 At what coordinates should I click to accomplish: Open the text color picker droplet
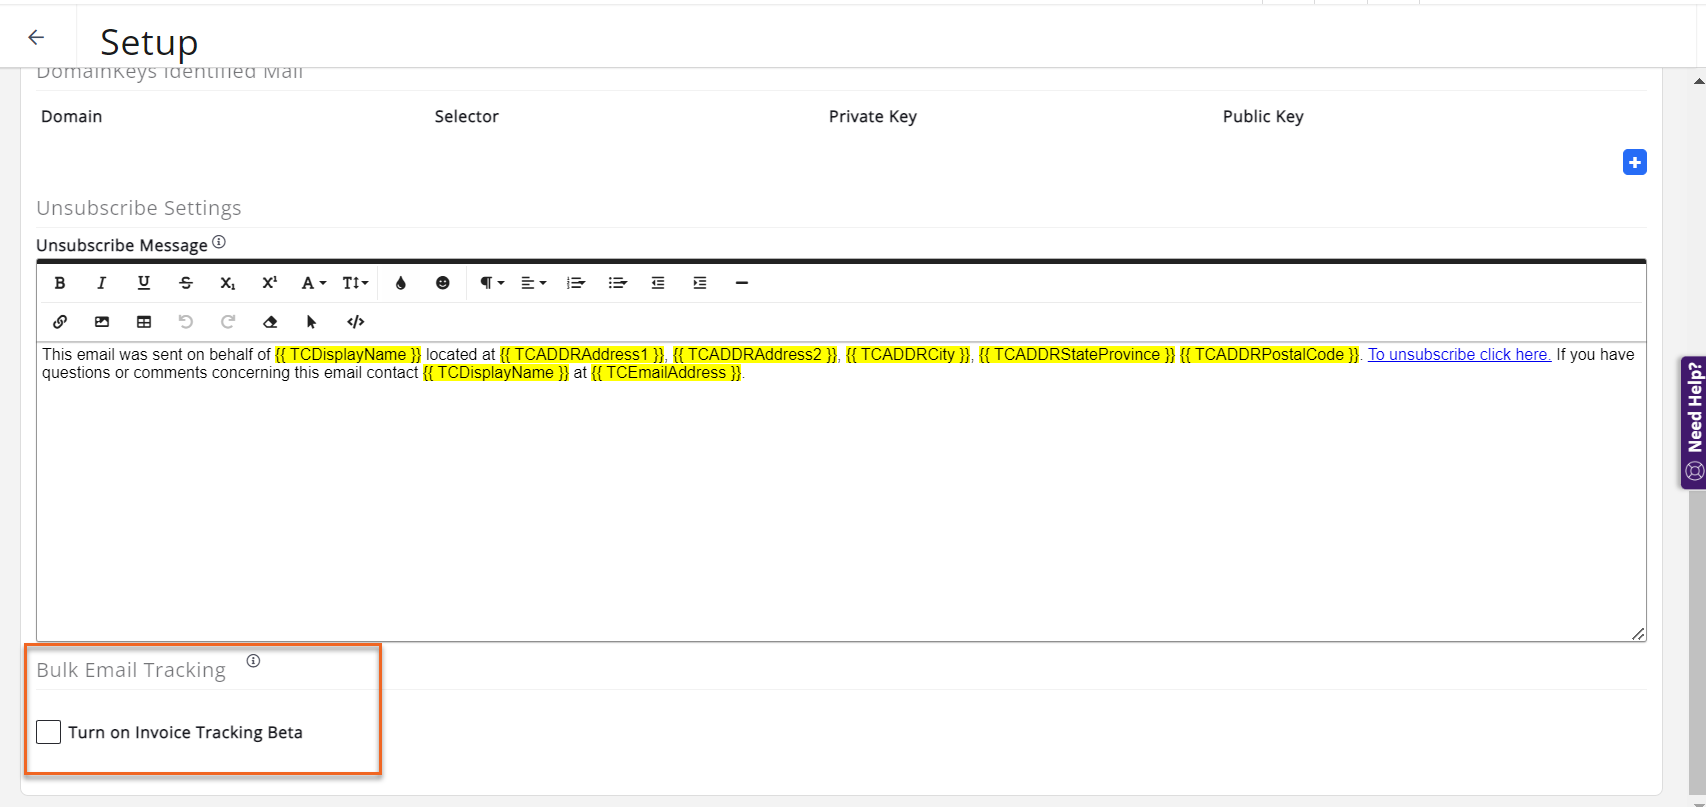coord(401,283)
